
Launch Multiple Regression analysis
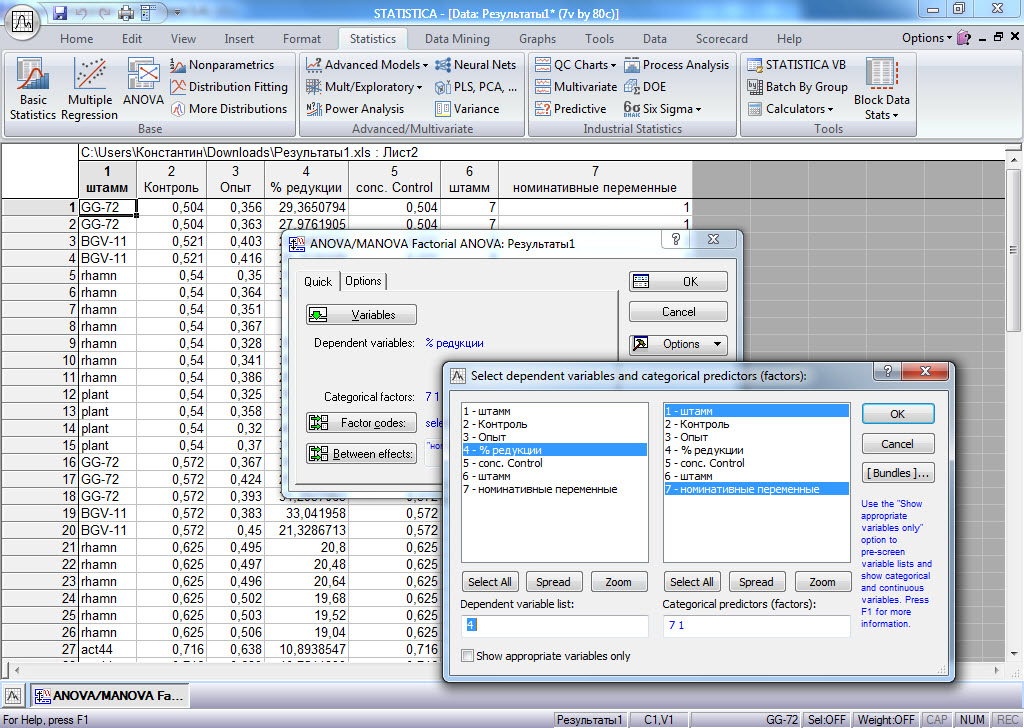[x=89, y=89]
